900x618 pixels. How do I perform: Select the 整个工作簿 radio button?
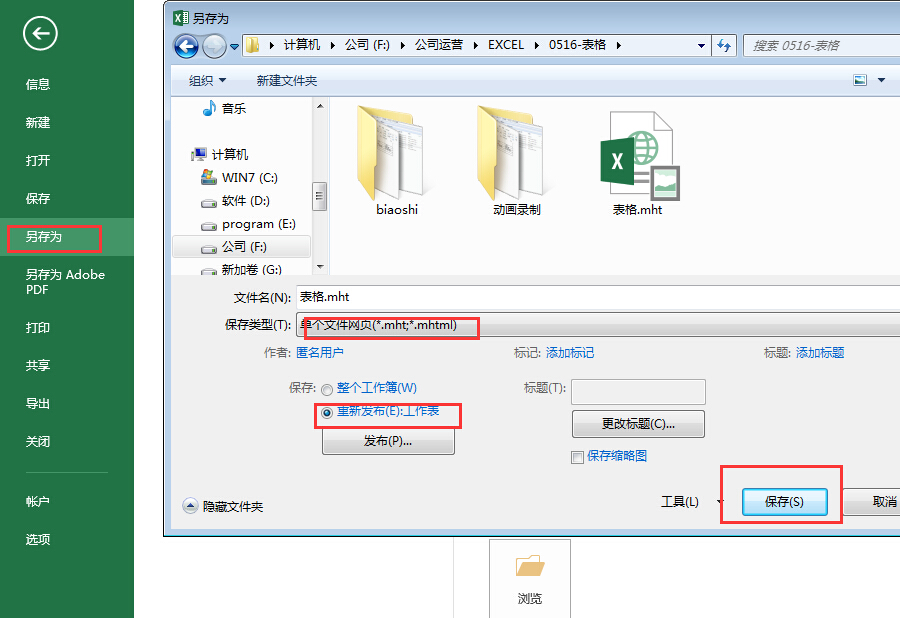[327, 390]
